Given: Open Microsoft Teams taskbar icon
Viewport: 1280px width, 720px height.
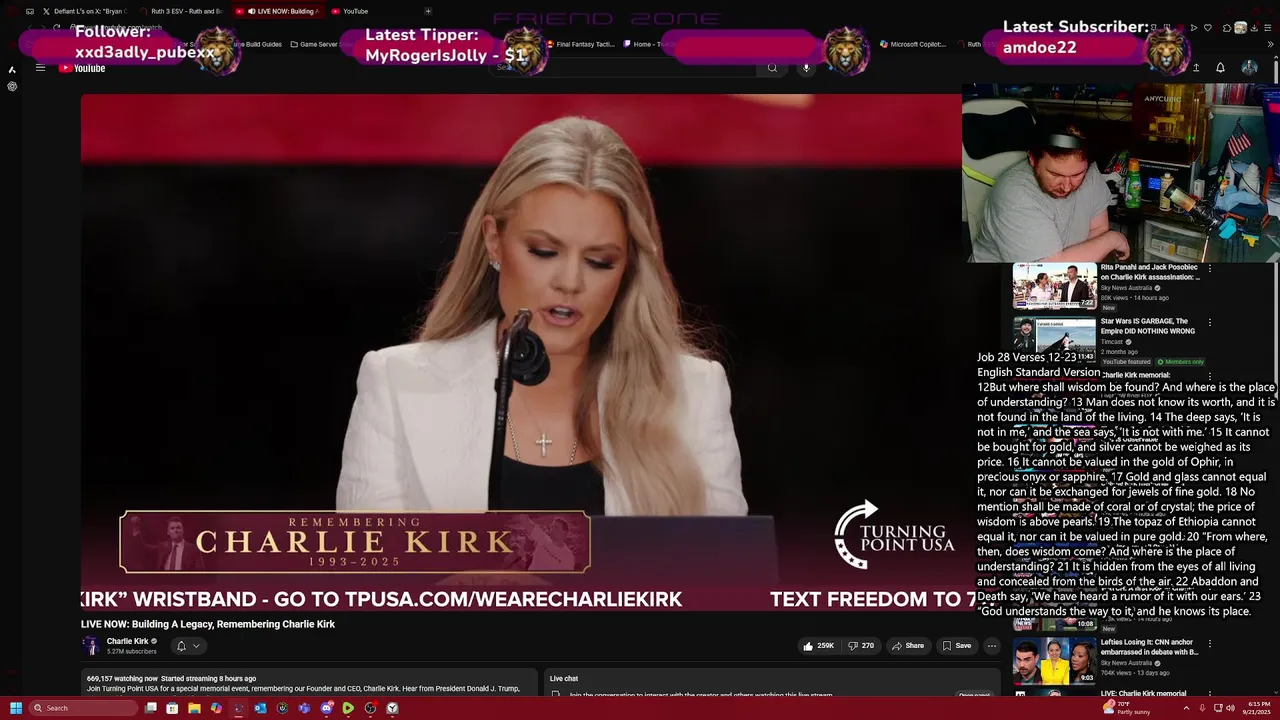Looking at the screenshot, I should 304,708.
